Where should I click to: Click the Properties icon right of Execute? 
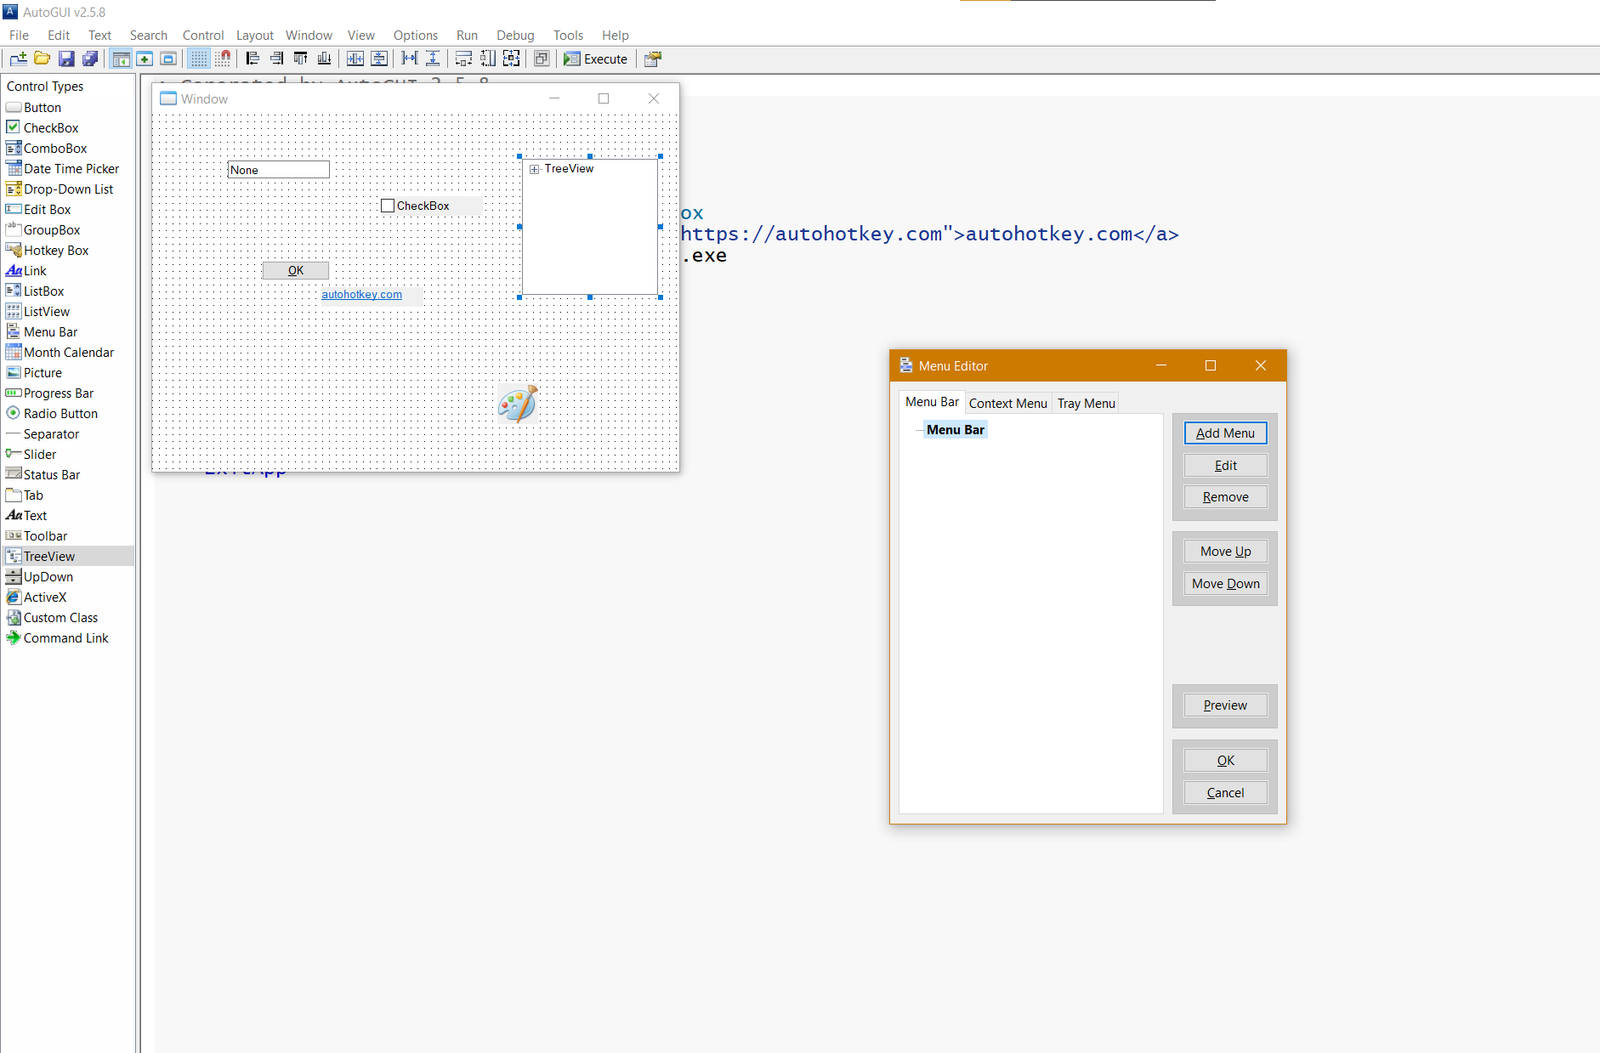(652, 59)
